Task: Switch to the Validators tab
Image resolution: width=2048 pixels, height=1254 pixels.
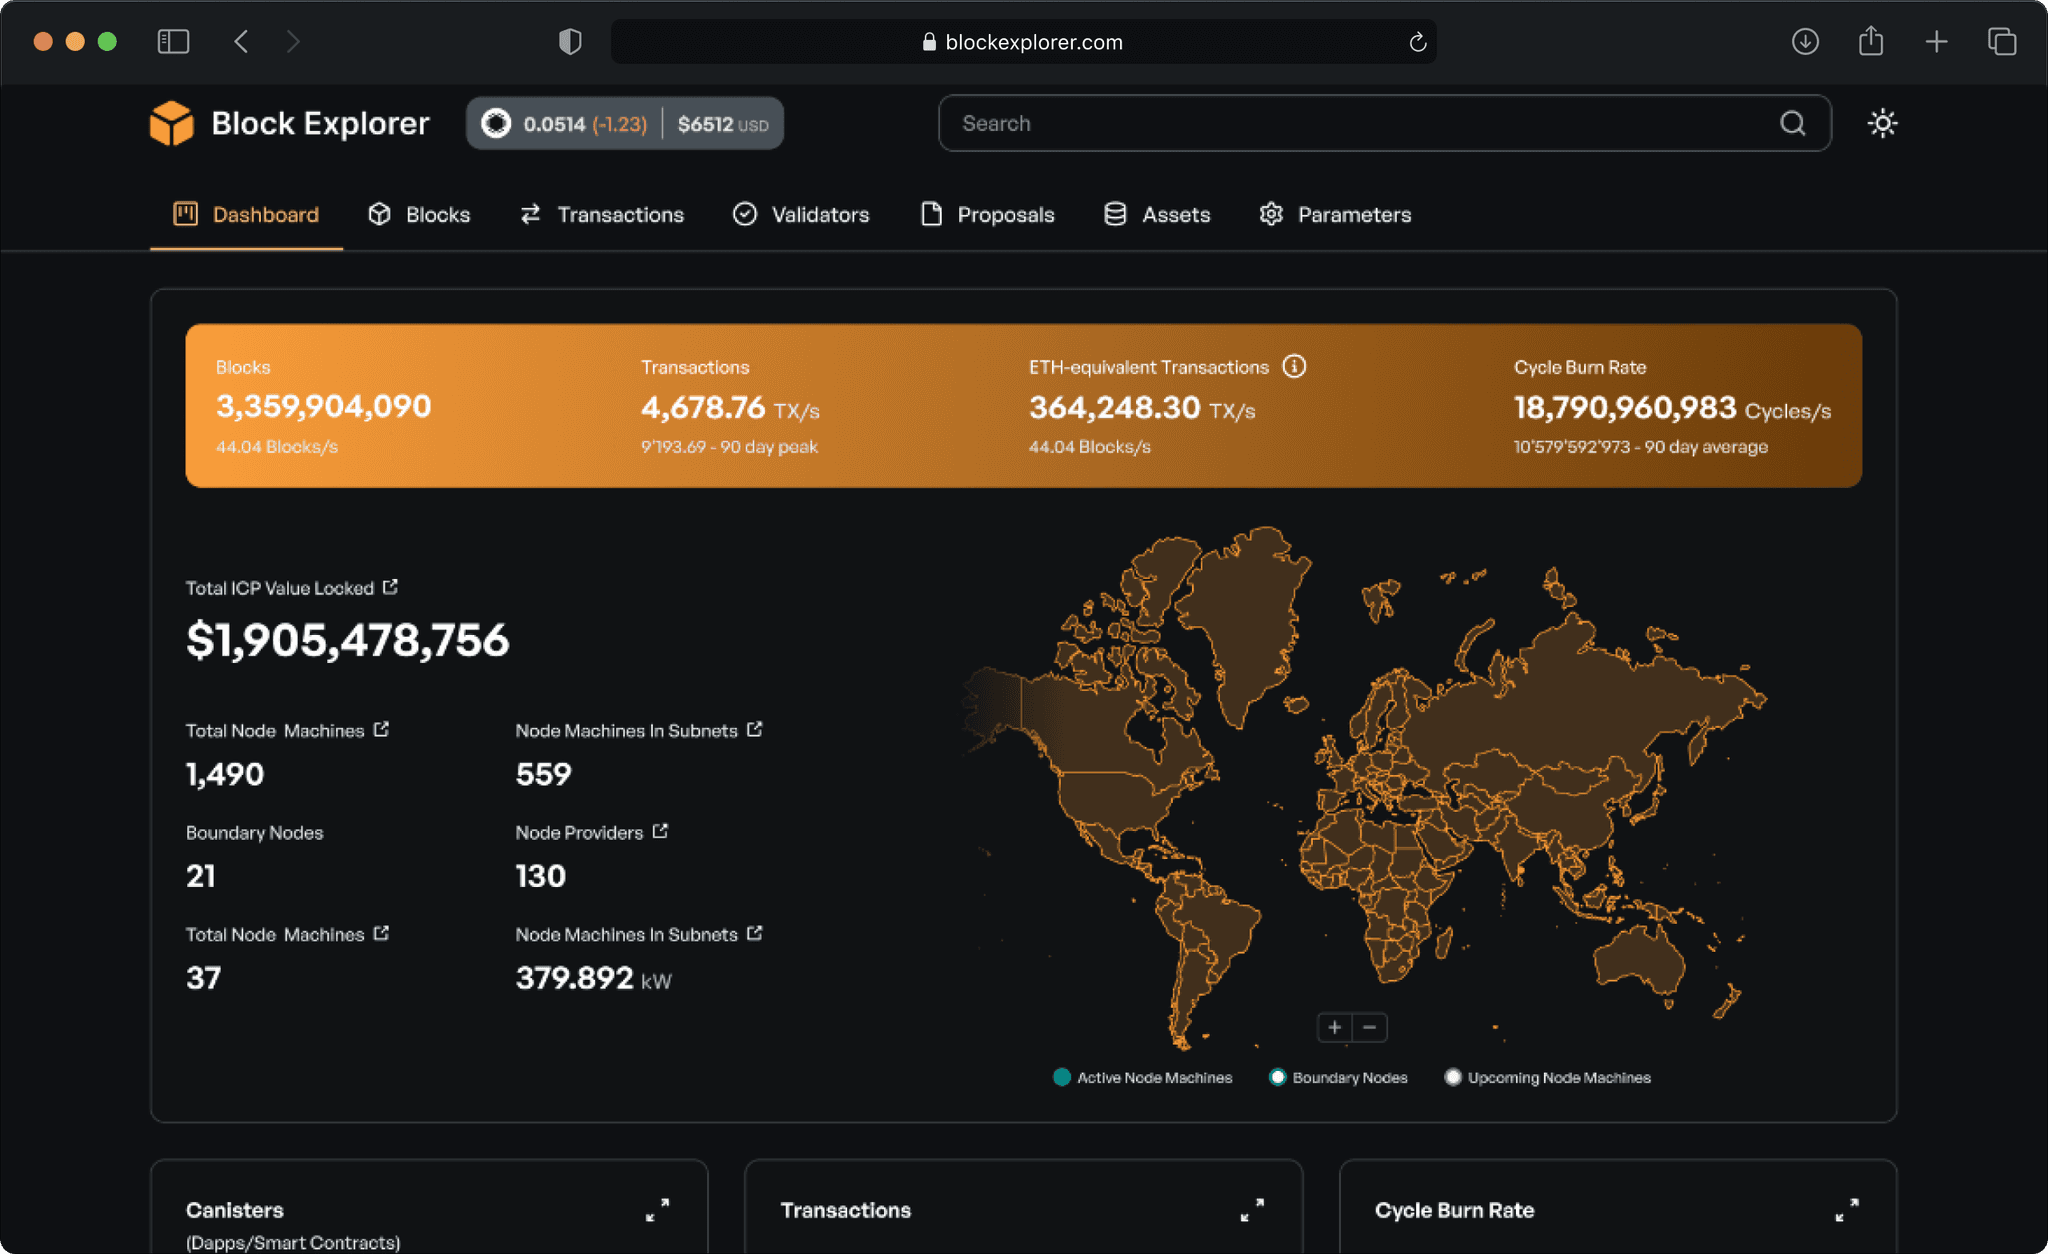Action: point(801,215)
